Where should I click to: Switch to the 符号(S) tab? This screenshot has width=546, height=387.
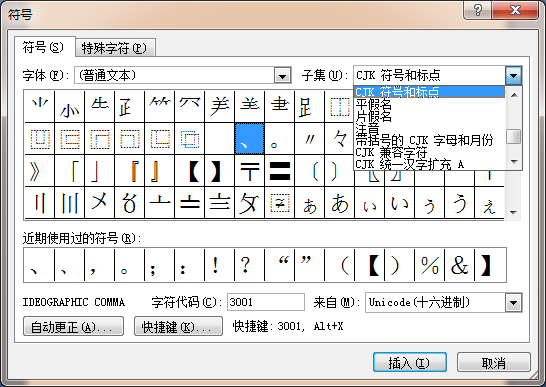click(x=44, y=47)
